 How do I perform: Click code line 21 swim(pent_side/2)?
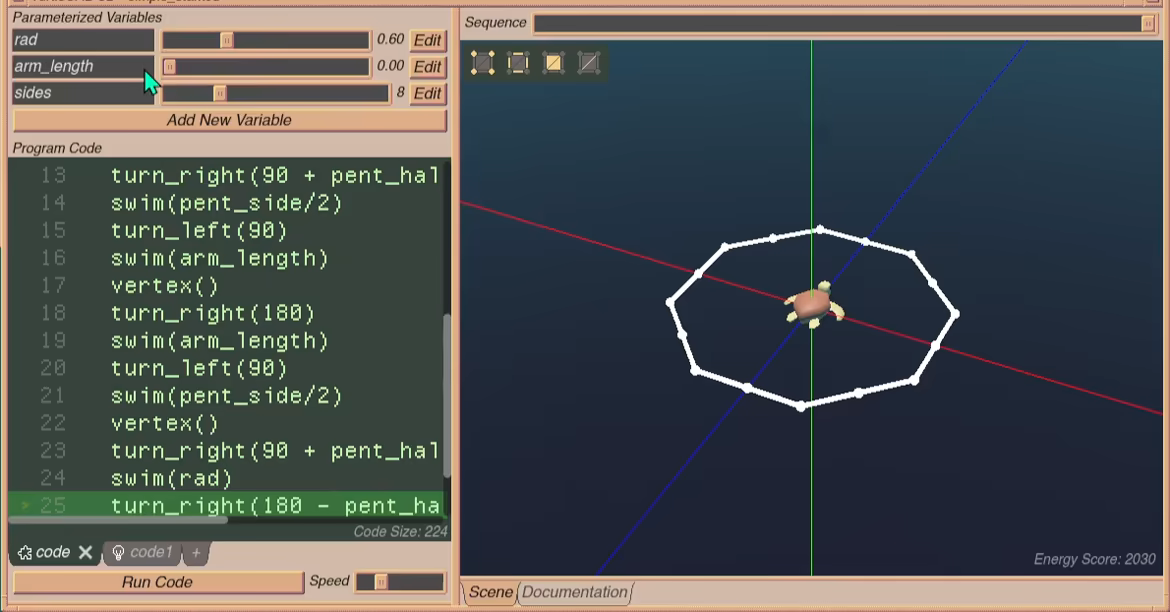tap(226, 396)
